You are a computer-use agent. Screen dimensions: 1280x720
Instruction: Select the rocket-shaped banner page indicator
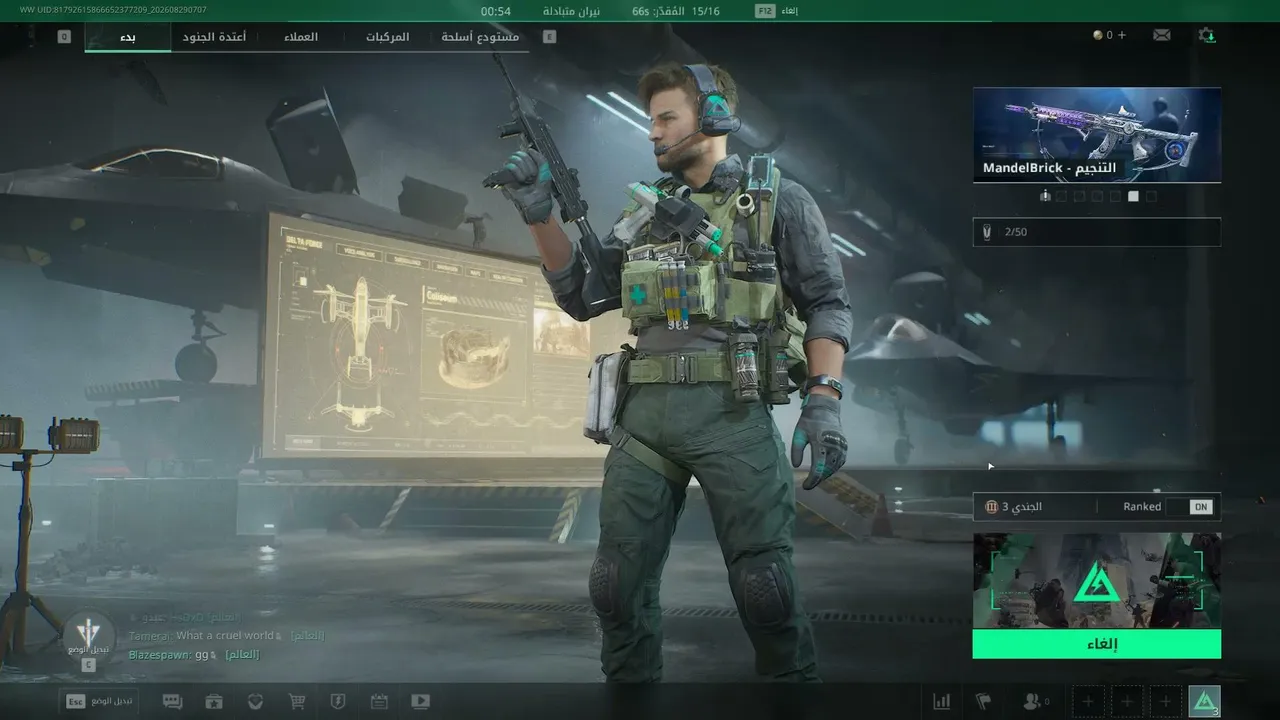pos(1045,196)
